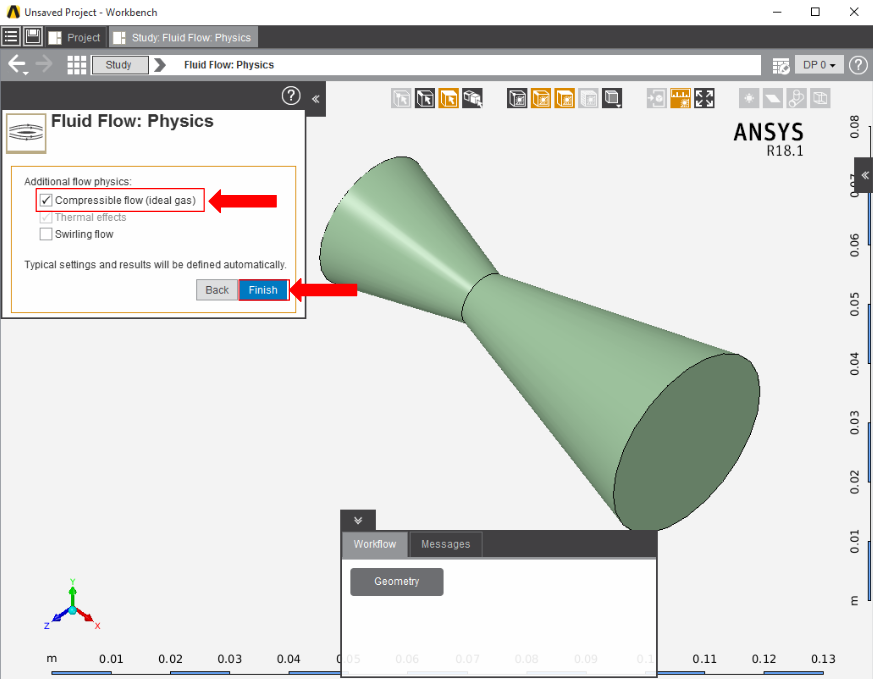873x679 pixels.
Task: Click the breadcrumb chevron after Study
Action: pyautogui.click(x=160, y=65)
